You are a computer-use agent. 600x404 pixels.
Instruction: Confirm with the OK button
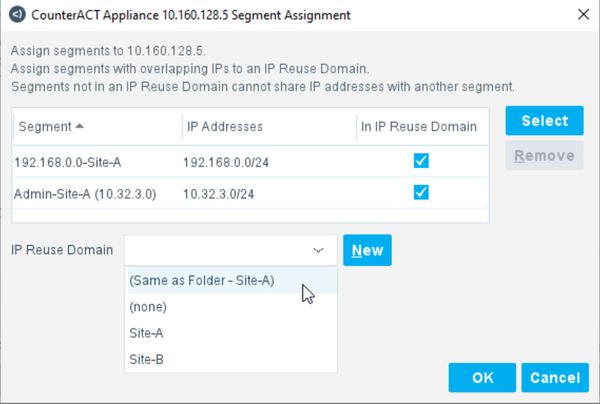(x=482, y=378)
